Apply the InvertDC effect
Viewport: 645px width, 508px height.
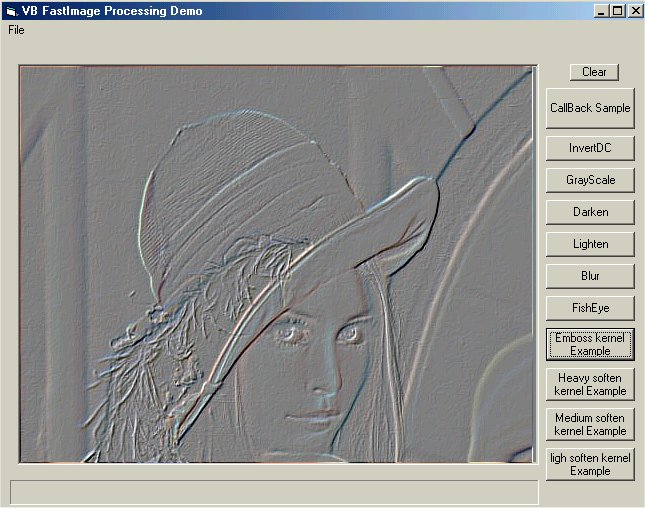[x=590, y=148]
